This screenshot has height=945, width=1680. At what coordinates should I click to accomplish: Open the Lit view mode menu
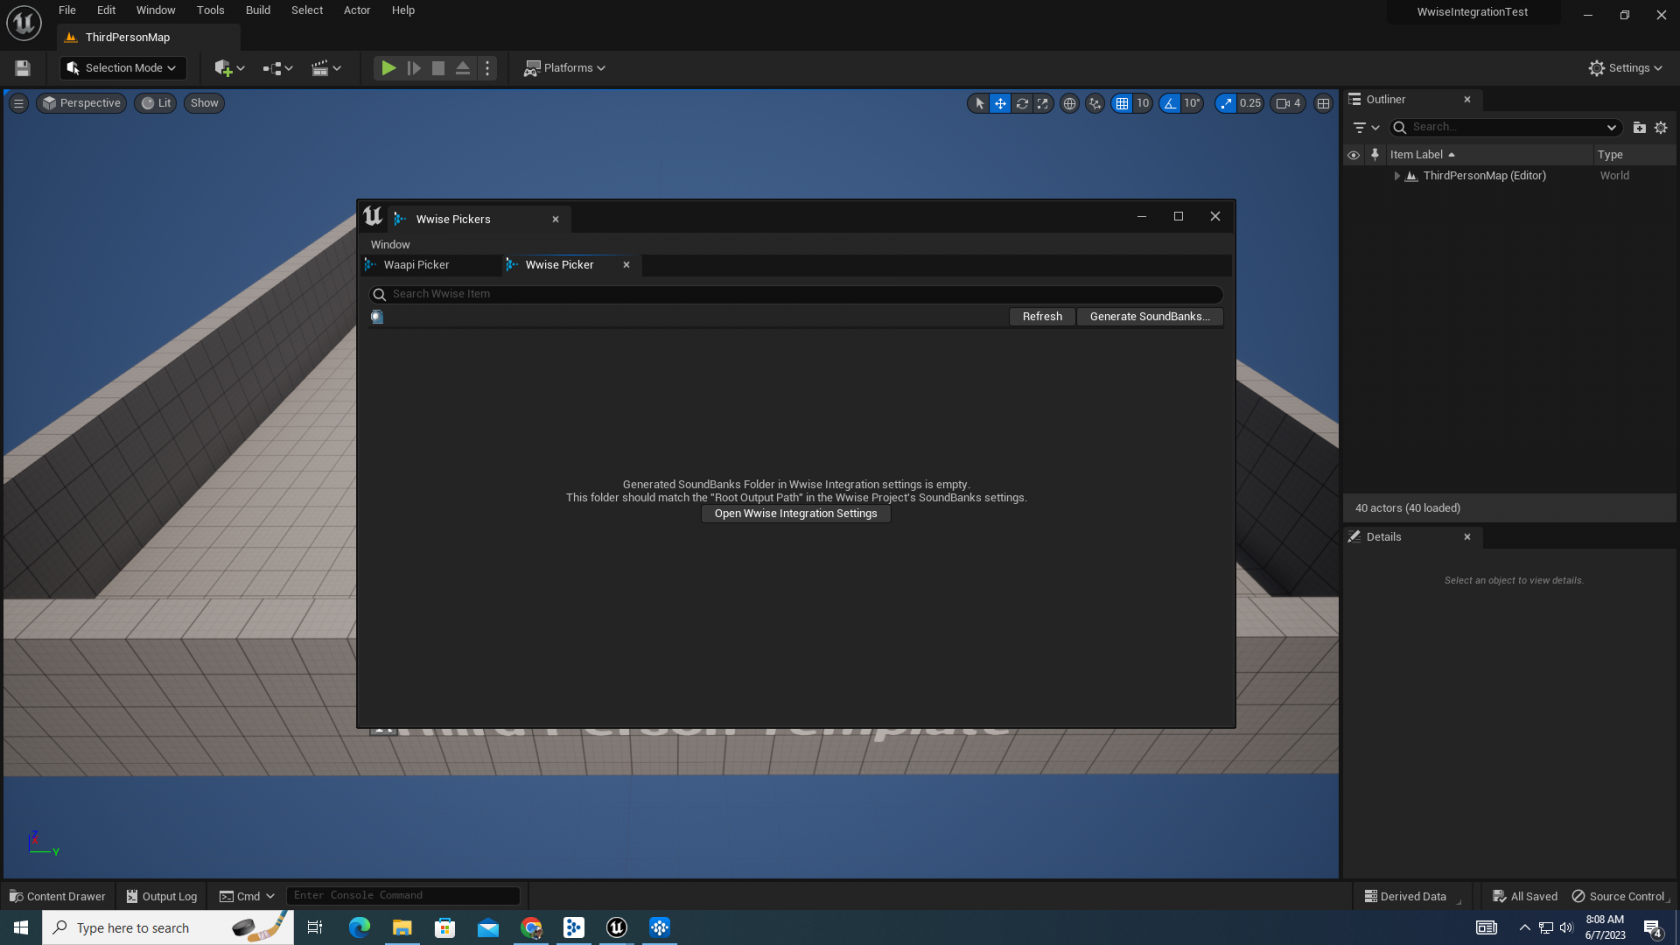[156, 103]
